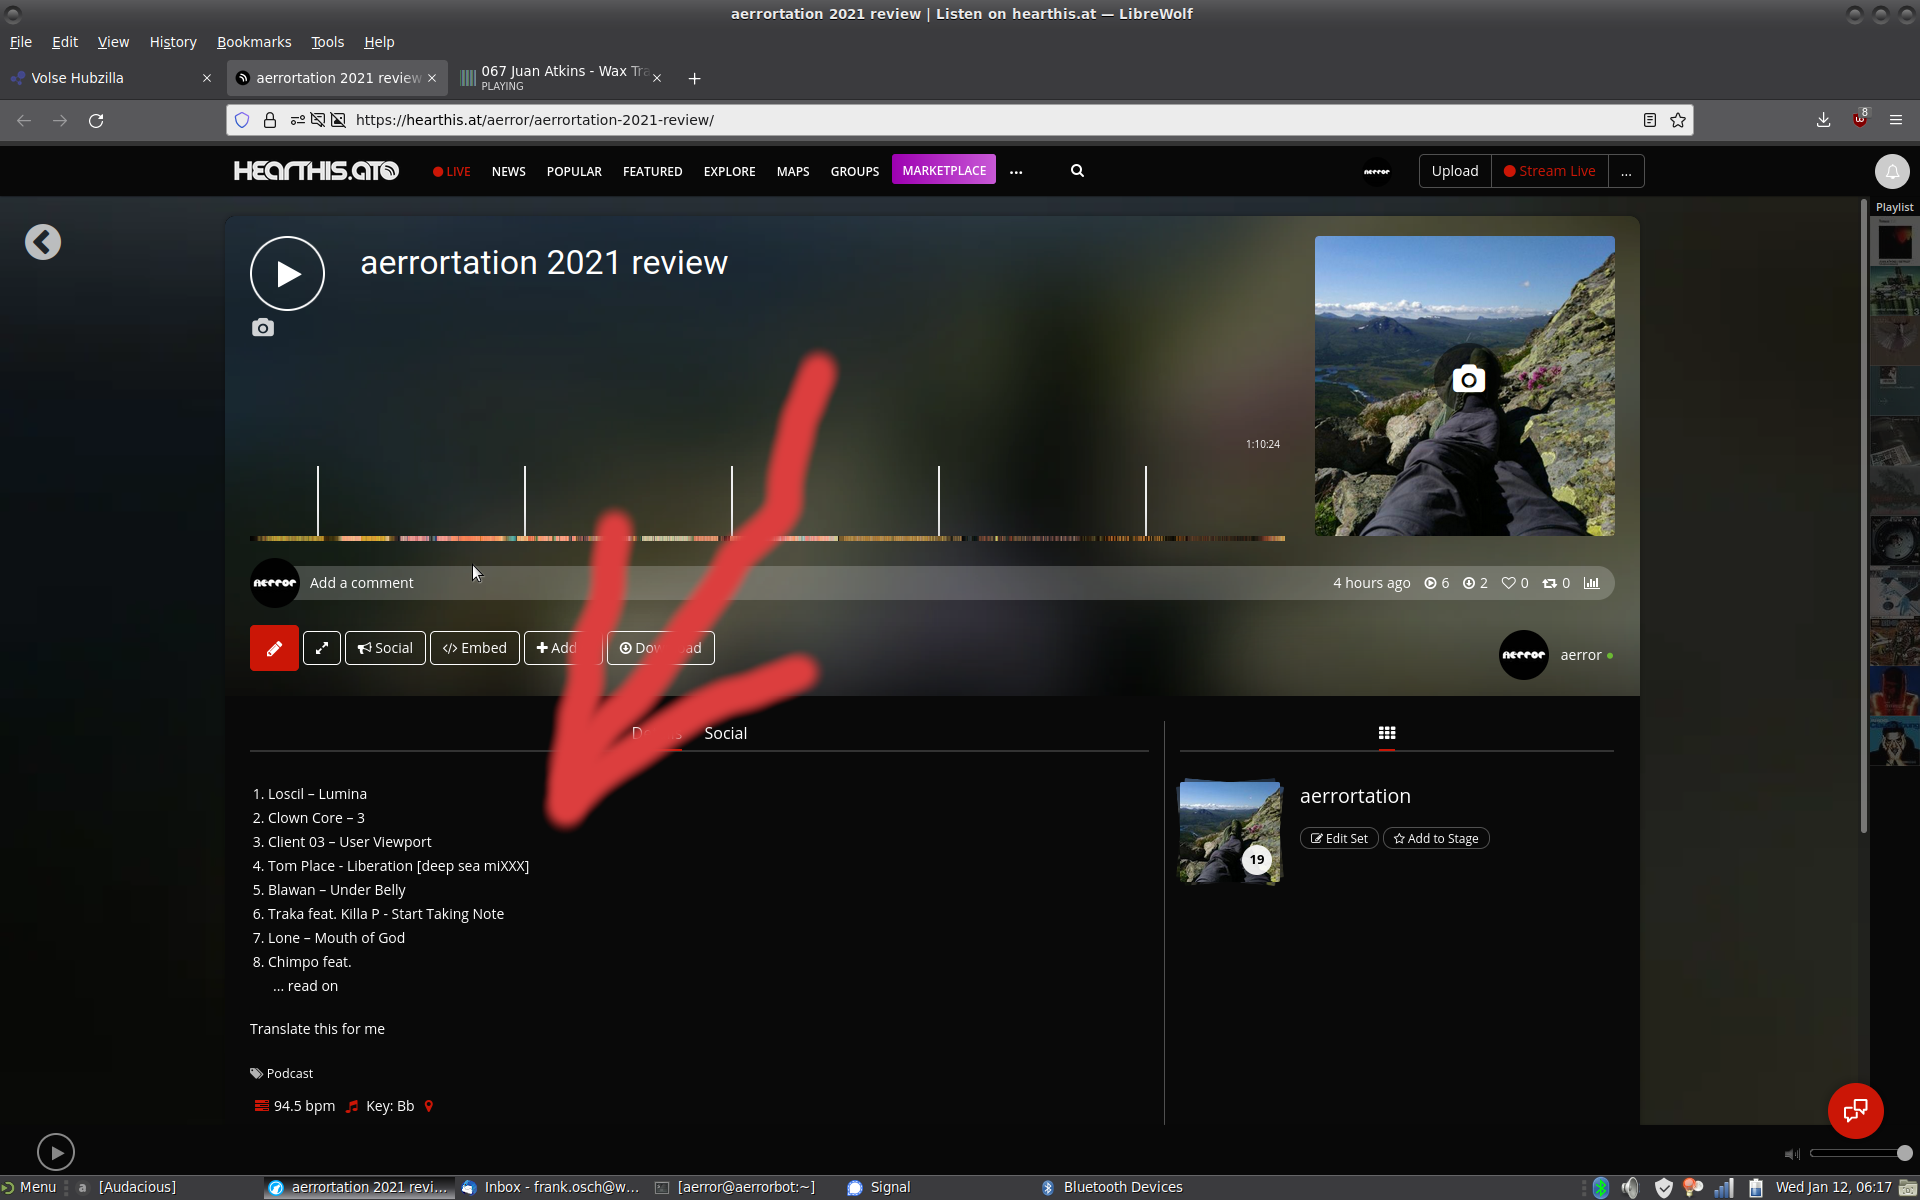Click the notification bell icon
Image resolution: width=1920 pixels, height=1200 pixels.
coord(1891,171)
